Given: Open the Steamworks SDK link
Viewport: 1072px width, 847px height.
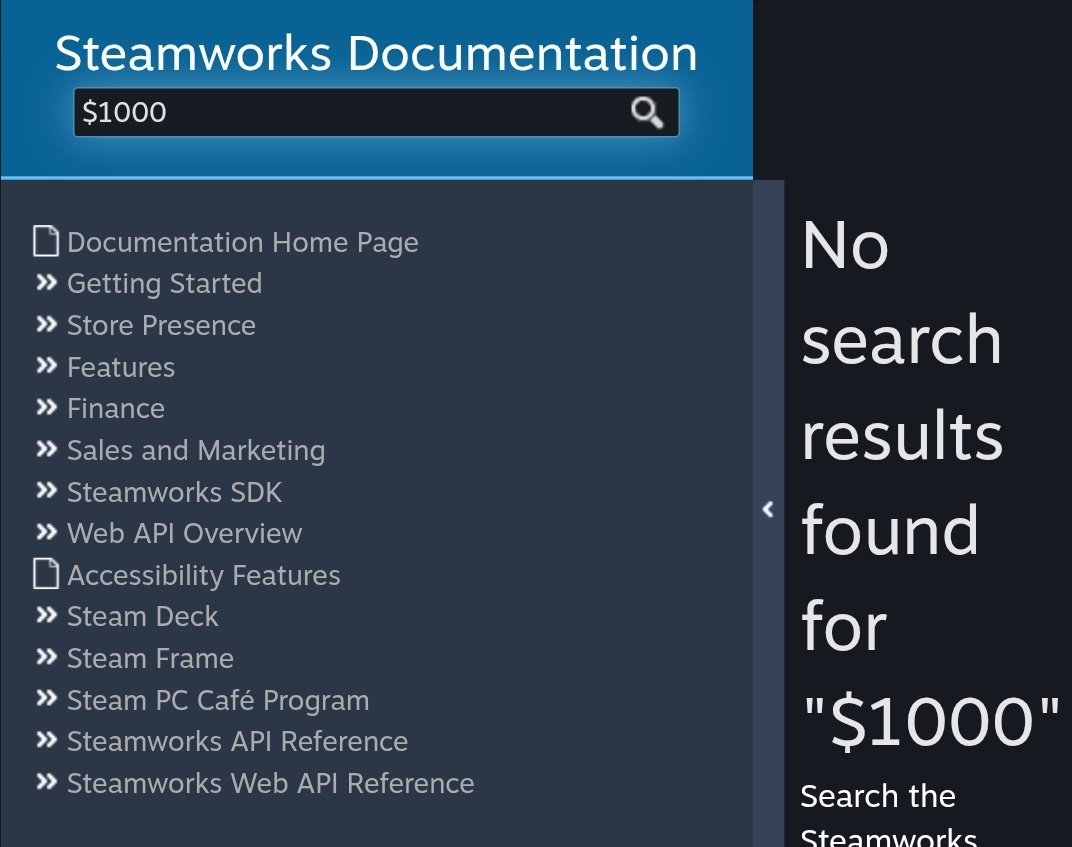Looking at the screenshot, I should (x=174, y=492).
